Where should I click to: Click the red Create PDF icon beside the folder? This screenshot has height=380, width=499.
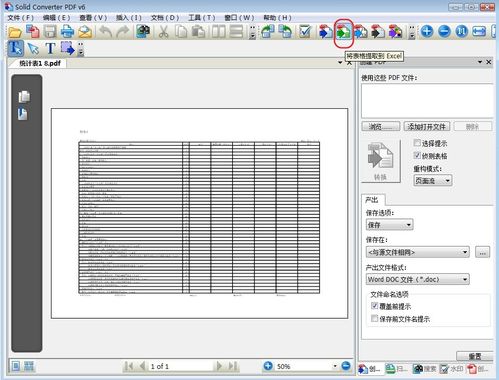(33, 32)
